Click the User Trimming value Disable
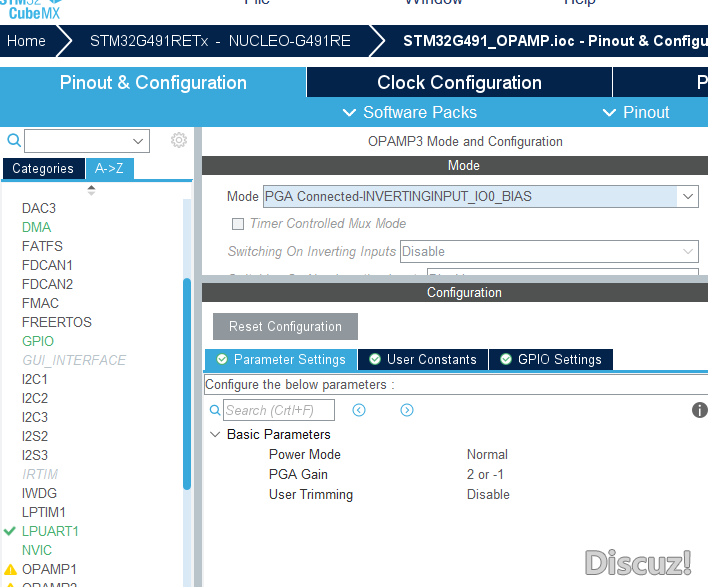The height and width of the screenshot is (587, 708). [488, 494]
